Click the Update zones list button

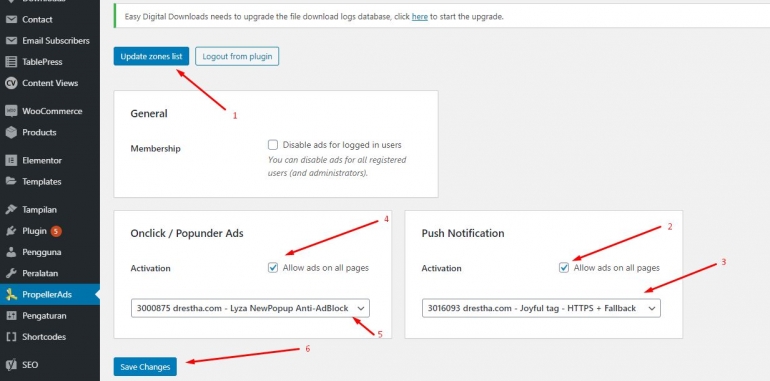[151, 56]
